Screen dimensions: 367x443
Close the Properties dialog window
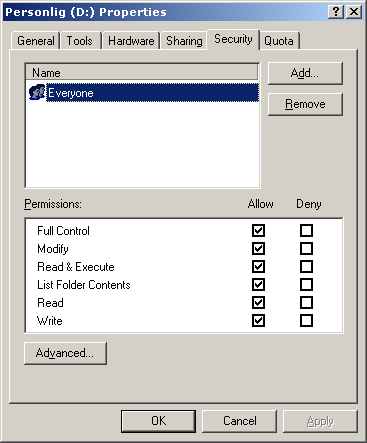pyautogui.click(x=354, y=12)
